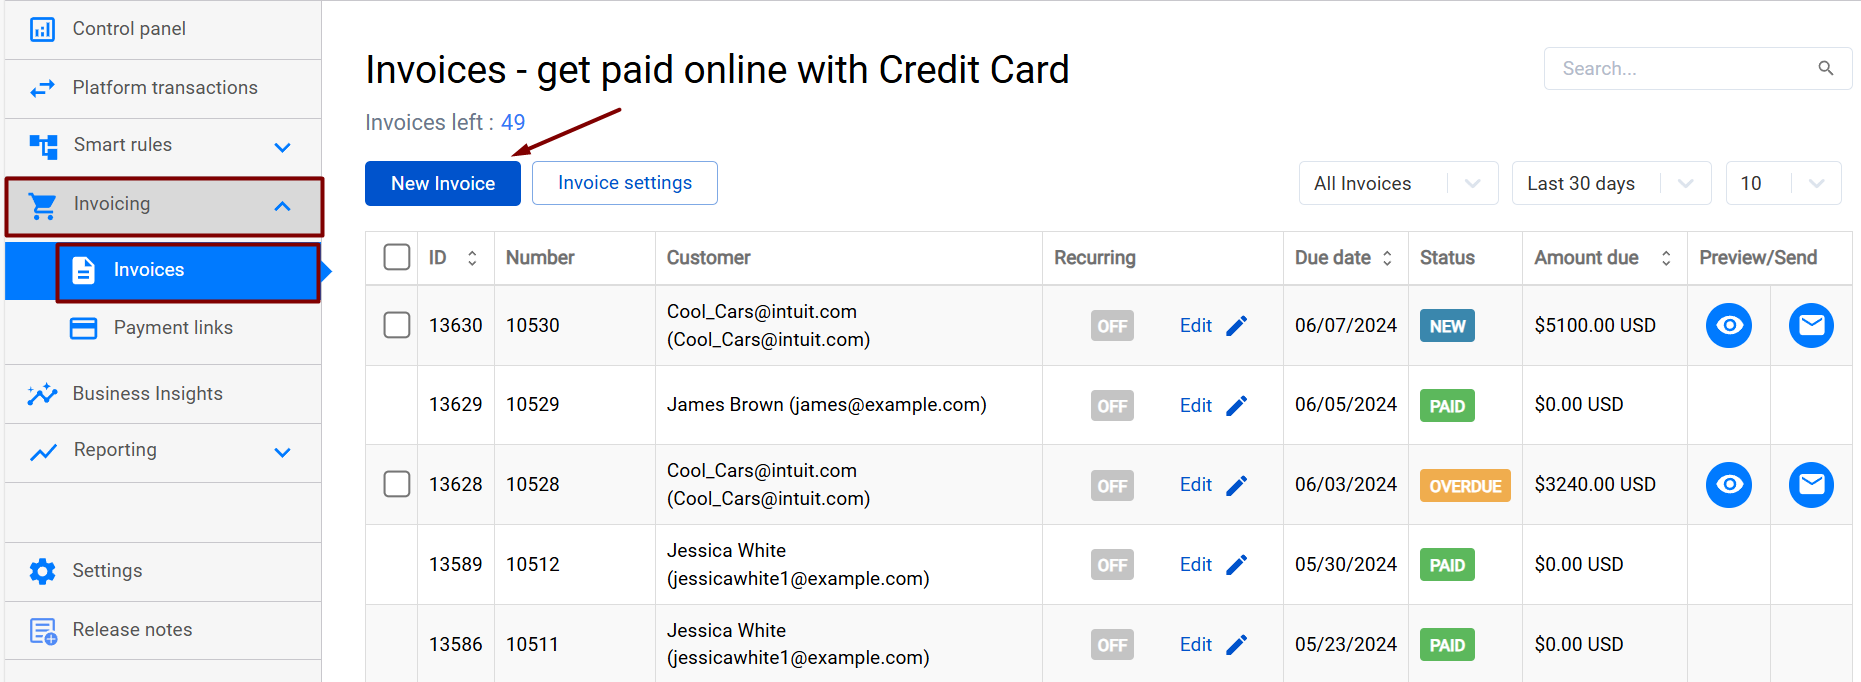Click the pencil icon for invoice 13630
Image resolution: width=1861 pixels, height=682 pixels.
tap(1237, 326)
